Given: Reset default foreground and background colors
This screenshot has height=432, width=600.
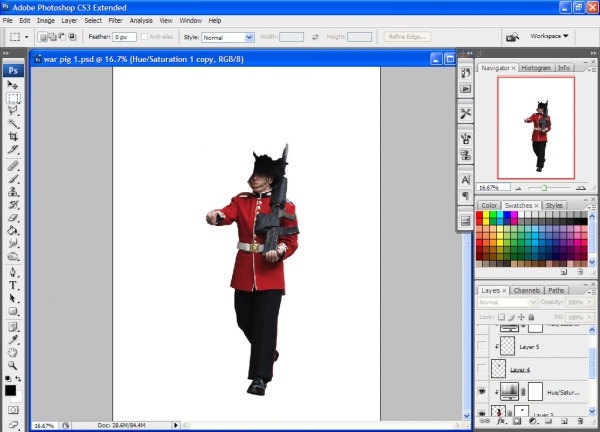Looking at the screenshot, I should click(x=8, y=379).
